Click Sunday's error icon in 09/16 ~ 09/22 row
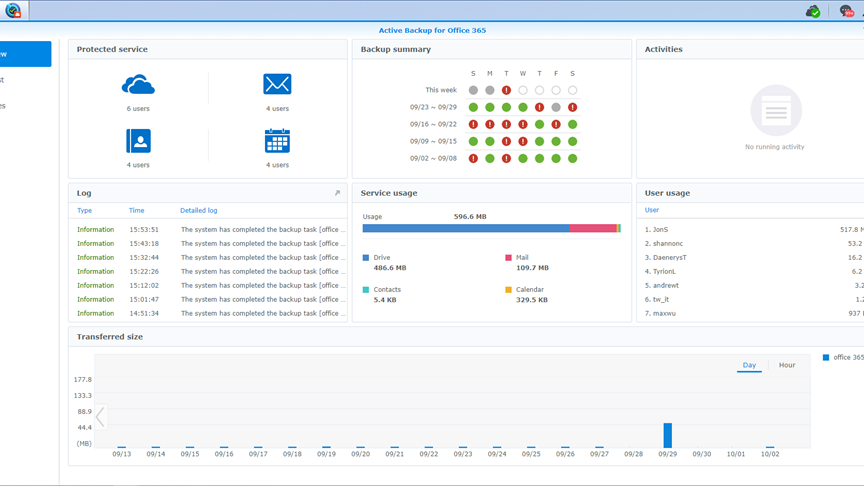864x486 pixels. pyautogui.click(x=473, y=124)
